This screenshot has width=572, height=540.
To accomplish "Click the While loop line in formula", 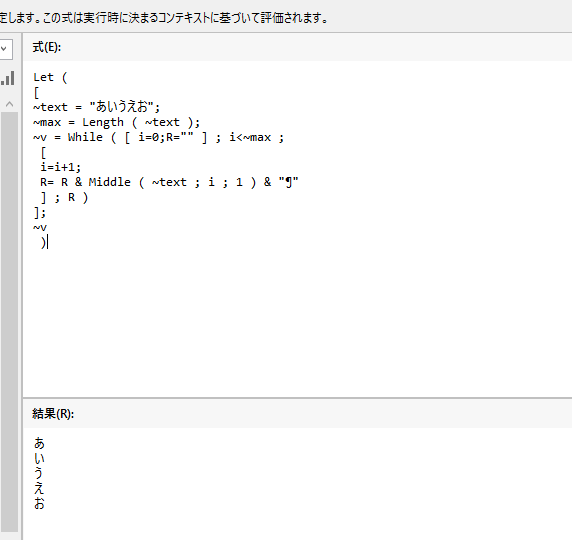I will coord(158,138).
